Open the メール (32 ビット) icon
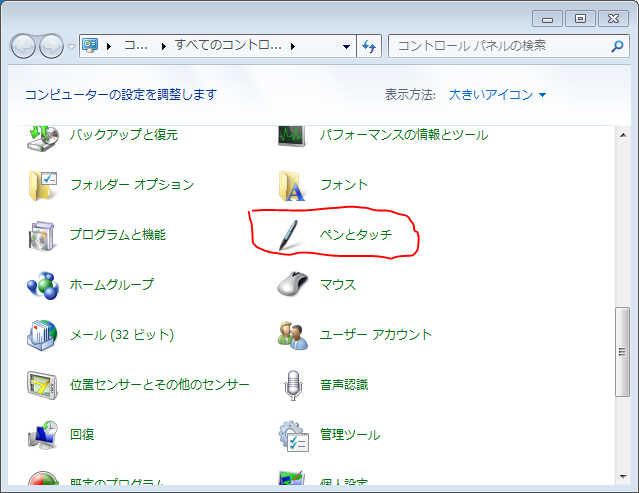Screen dimensions: 639x493 coord(43,335)
